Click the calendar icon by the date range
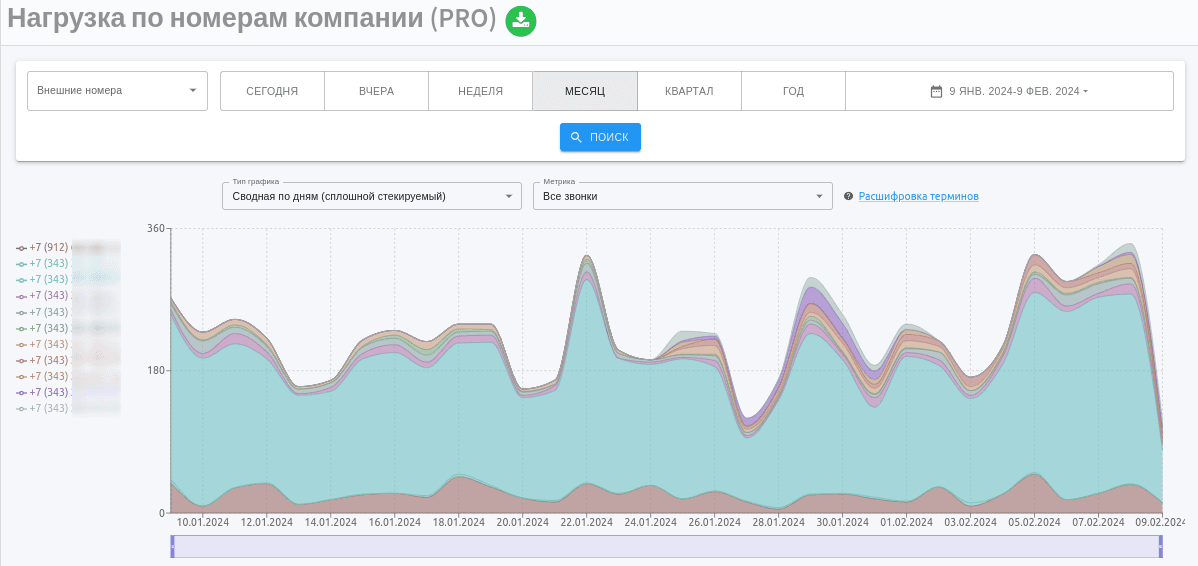 pyautogui.click(x=936, y=91)
